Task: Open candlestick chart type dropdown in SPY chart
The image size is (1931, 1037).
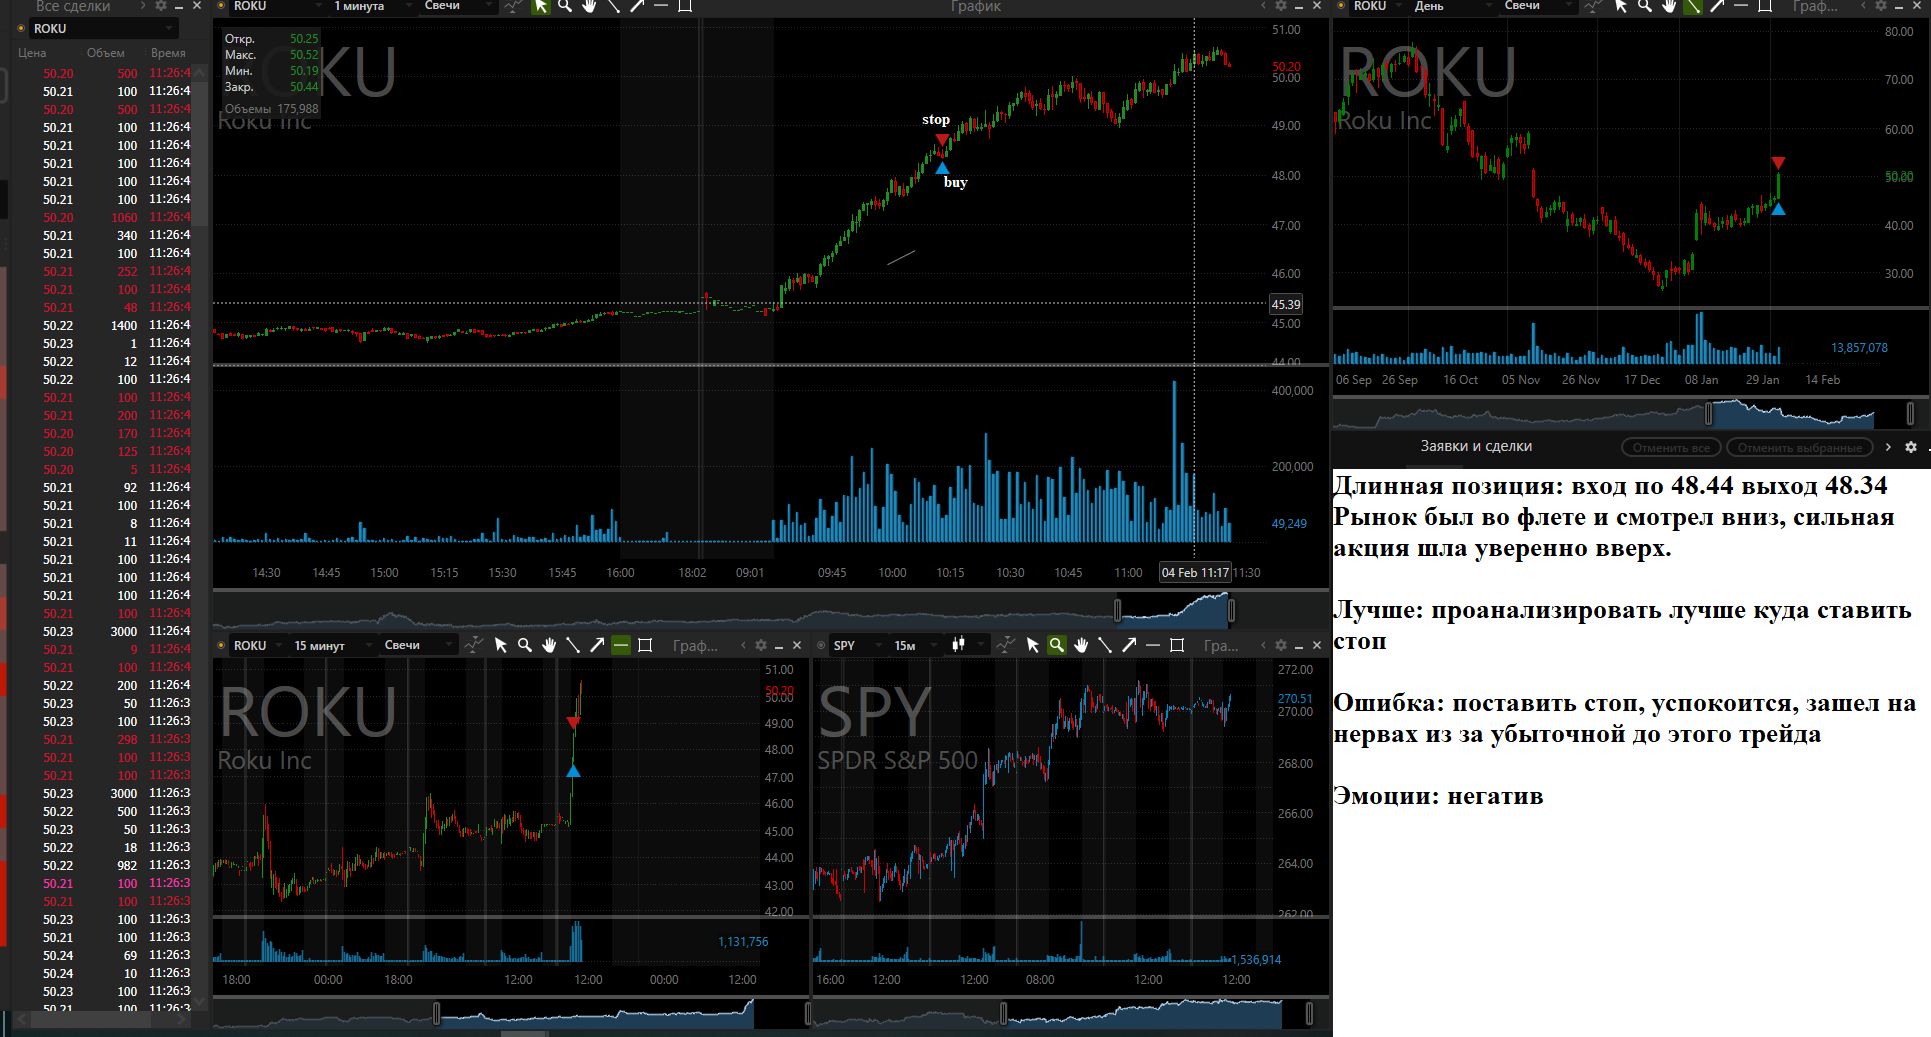Action: 967,645
